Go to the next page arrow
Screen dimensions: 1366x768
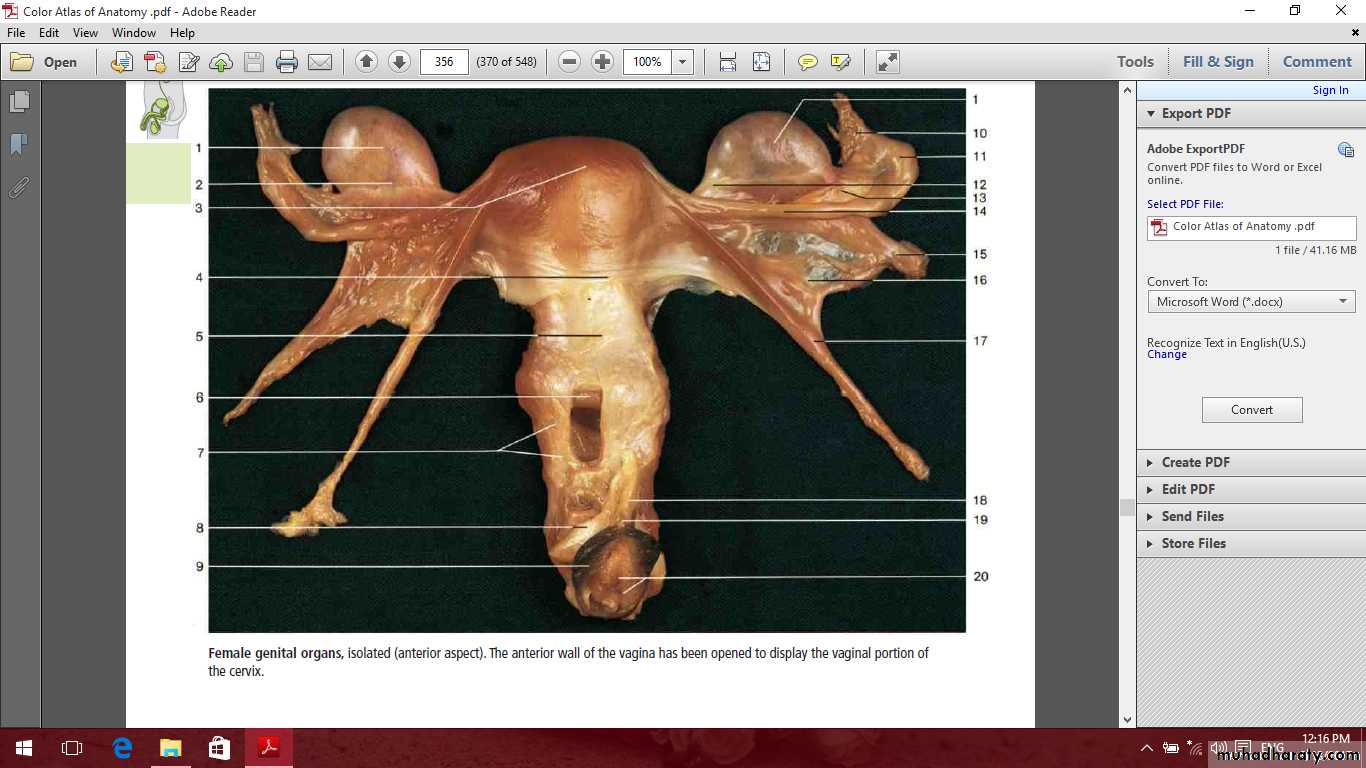[399, 62]
